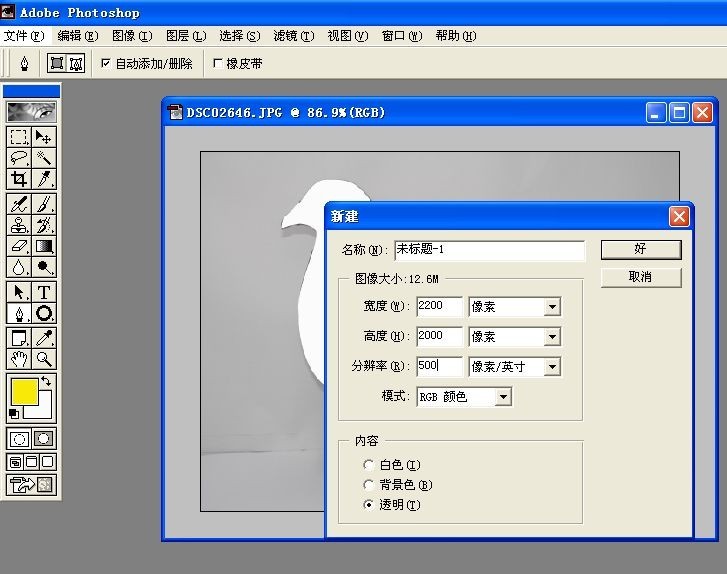Choose Full Screen mode

(x=48, y=462)
